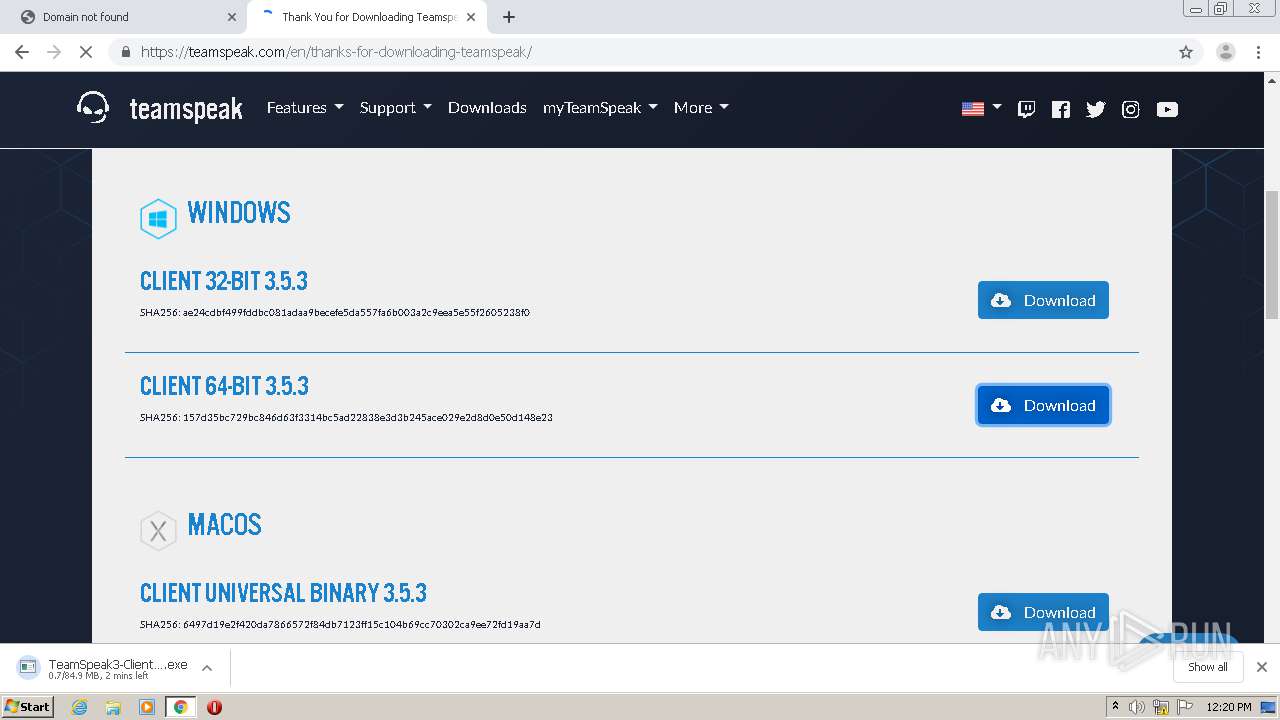Open the Chrome three-dot menu
1280x720 pixels.
[1259, 52]
